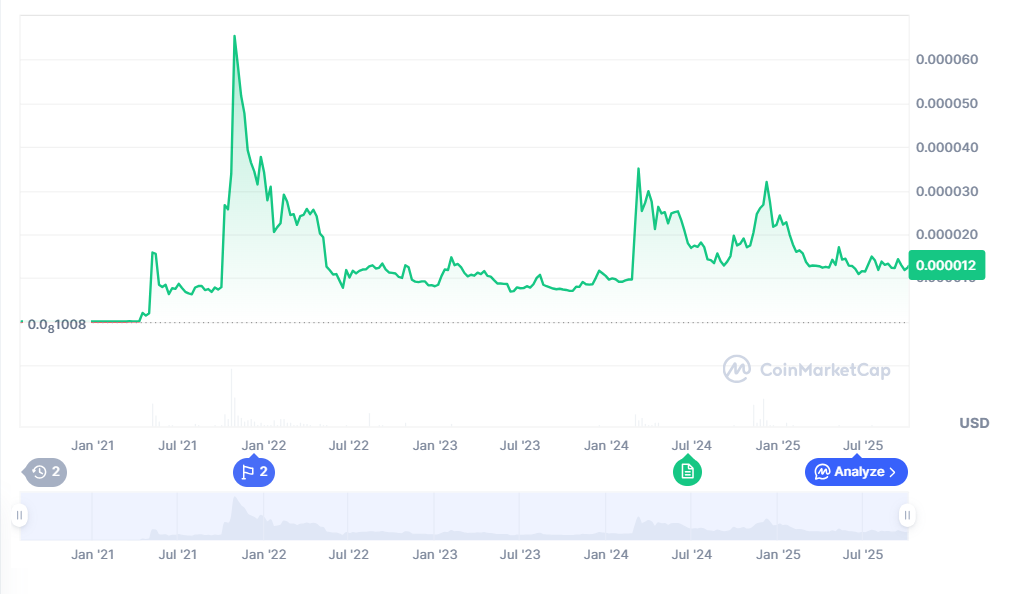1026x594 pixels.
Task: Click the Jan '23 label under the navigator
Action: point(435,554)
